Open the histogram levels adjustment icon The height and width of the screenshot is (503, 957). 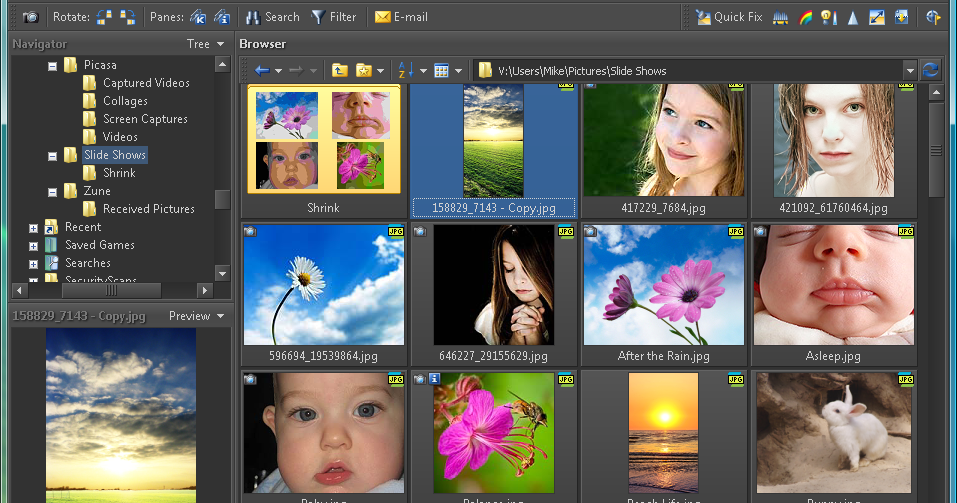point(780,17)
